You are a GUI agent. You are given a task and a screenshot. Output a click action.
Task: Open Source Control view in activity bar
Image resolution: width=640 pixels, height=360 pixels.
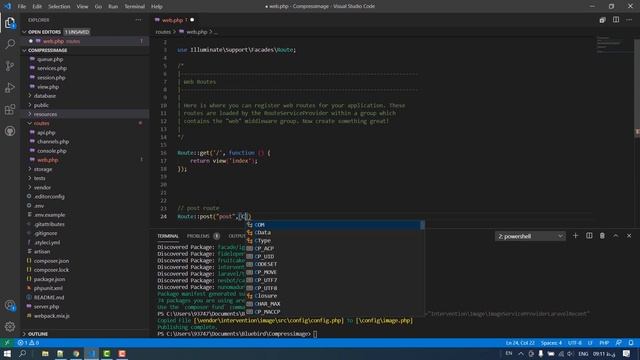(10, 66)
